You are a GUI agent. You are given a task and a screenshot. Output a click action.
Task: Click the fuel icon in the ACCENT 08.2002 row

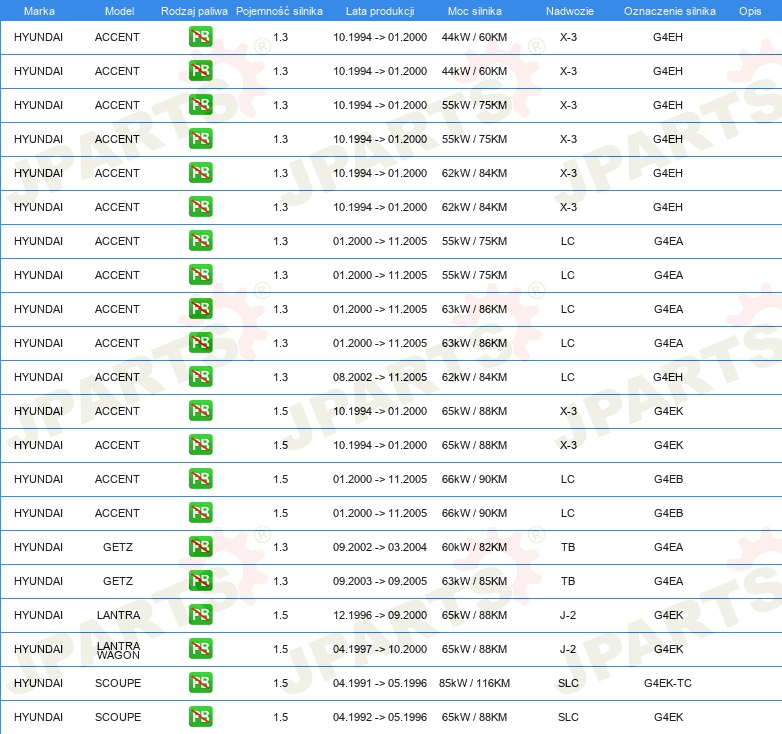pyautogui.click(x=200, y=376)
